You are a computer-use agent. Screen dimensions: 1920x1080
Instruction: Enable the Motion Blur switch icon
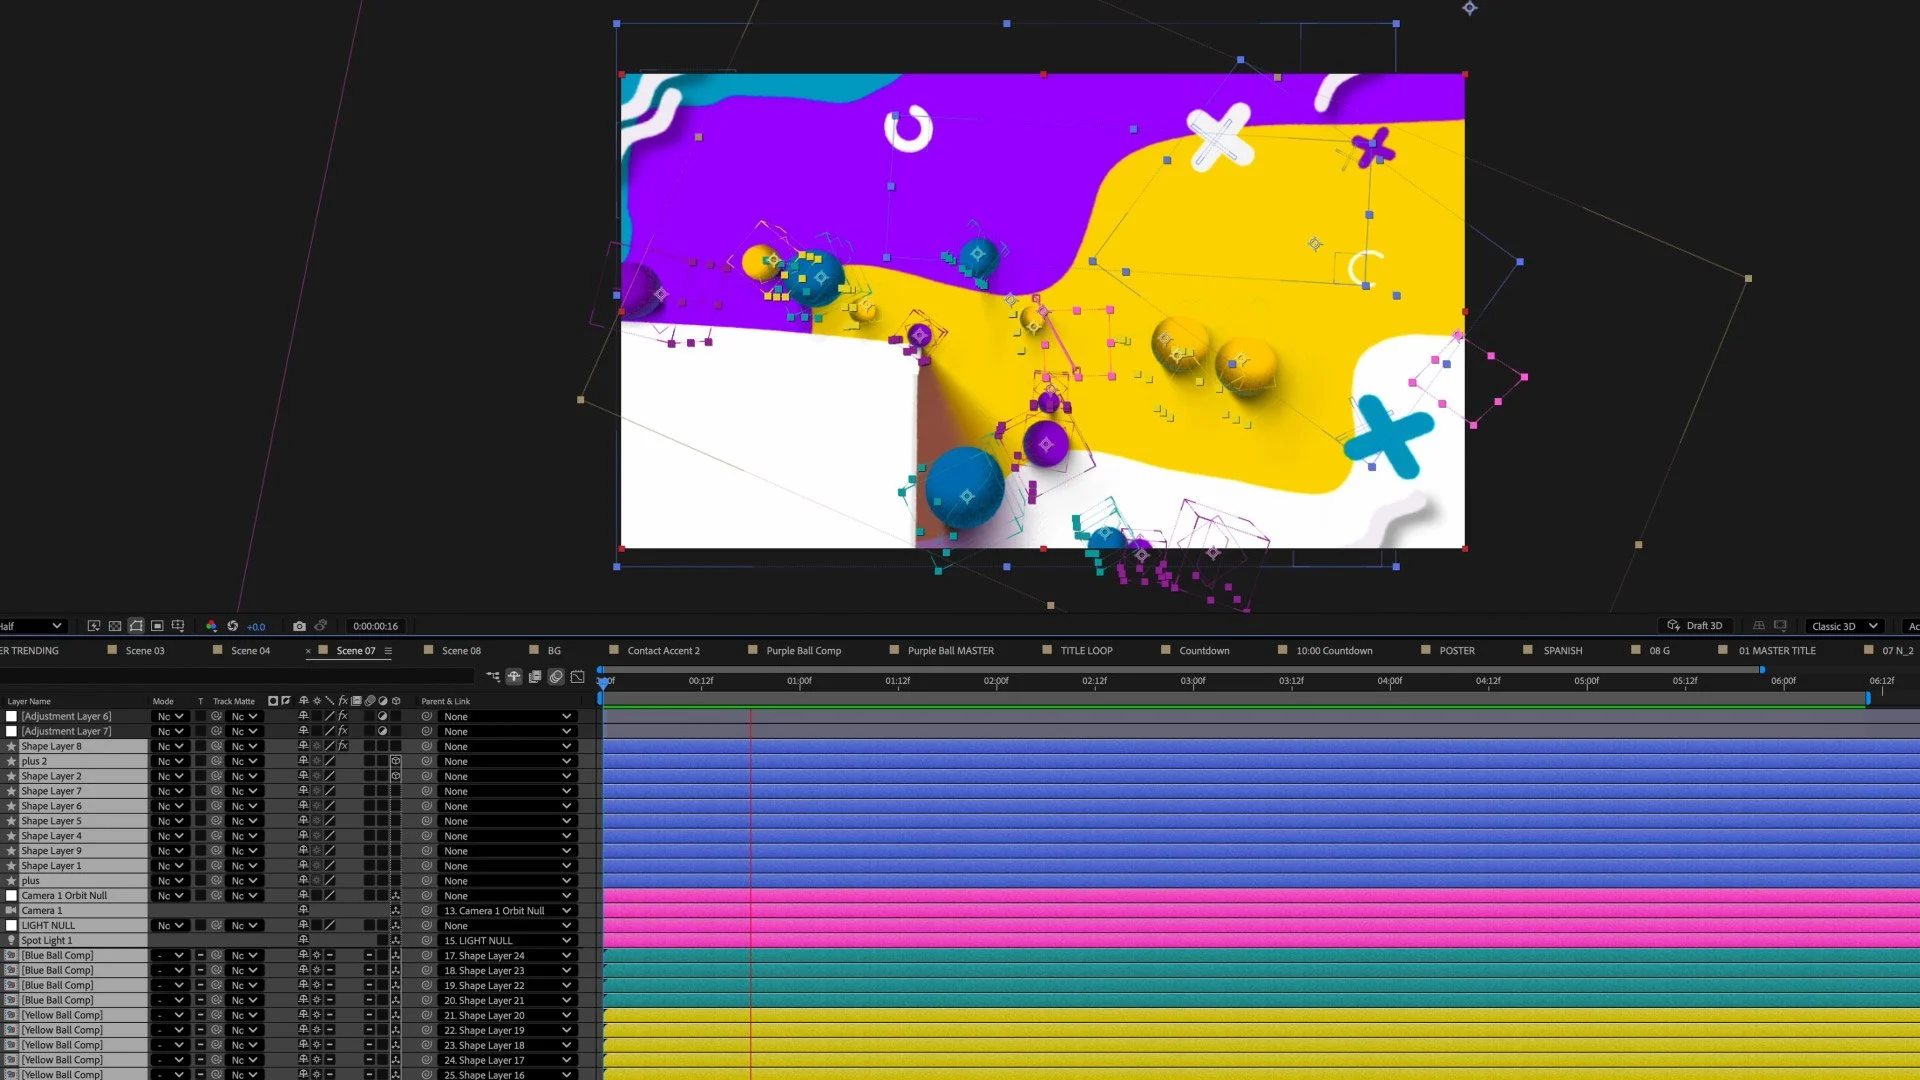point(556,677)
